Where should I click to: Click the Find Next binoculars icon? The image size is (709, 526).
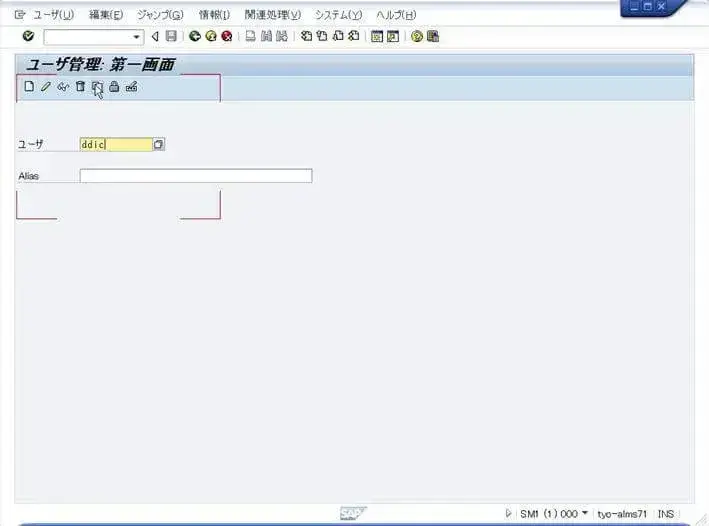(282, 36)
